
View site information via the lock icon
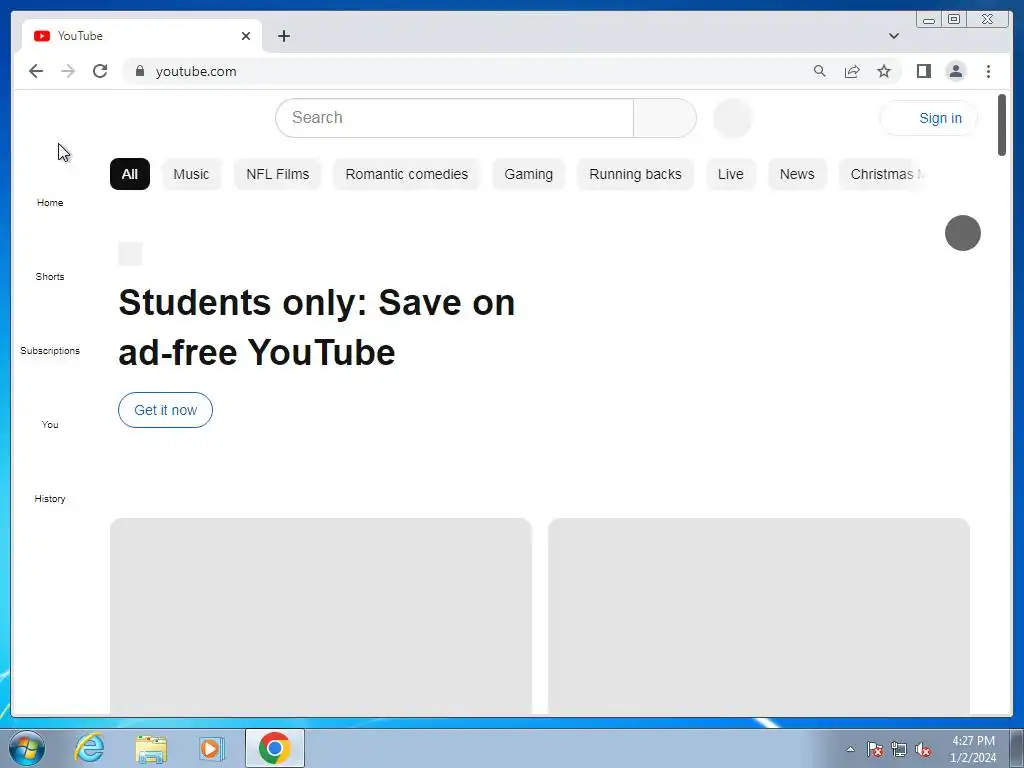click(x=140, y=71)
